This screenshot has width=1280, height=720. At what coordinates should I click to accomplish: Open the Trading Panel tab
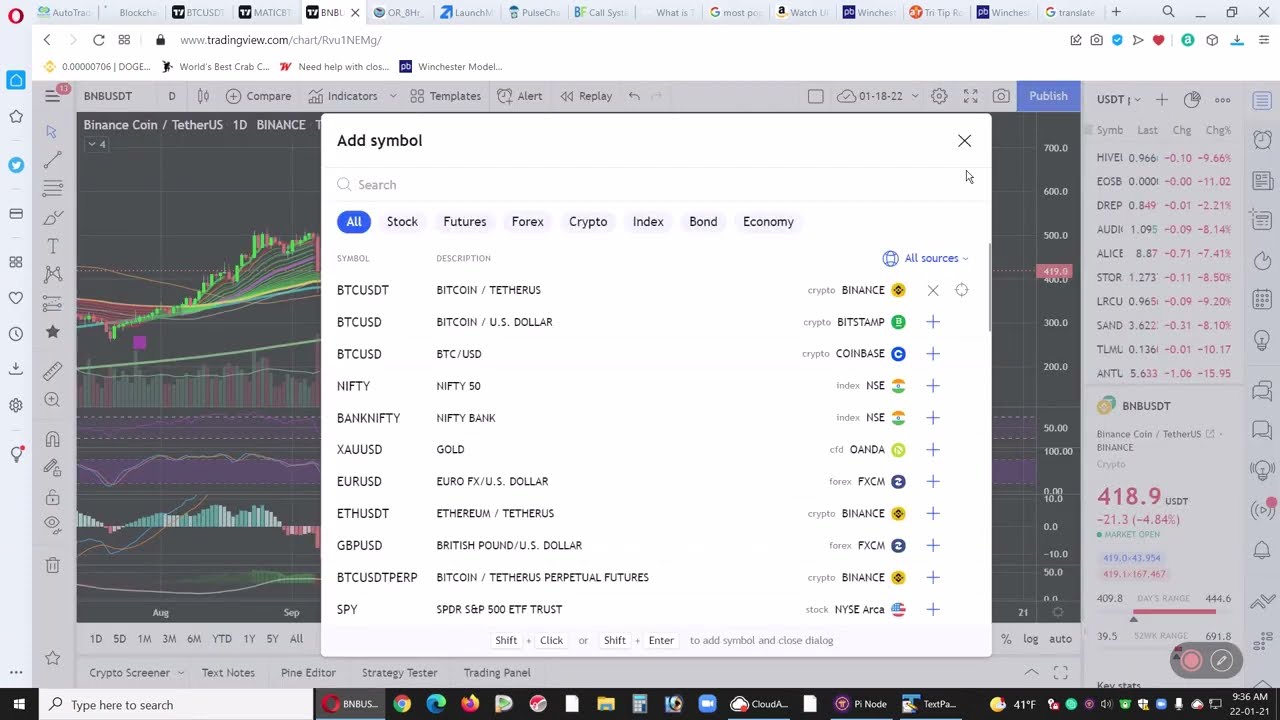pos(497,673)
